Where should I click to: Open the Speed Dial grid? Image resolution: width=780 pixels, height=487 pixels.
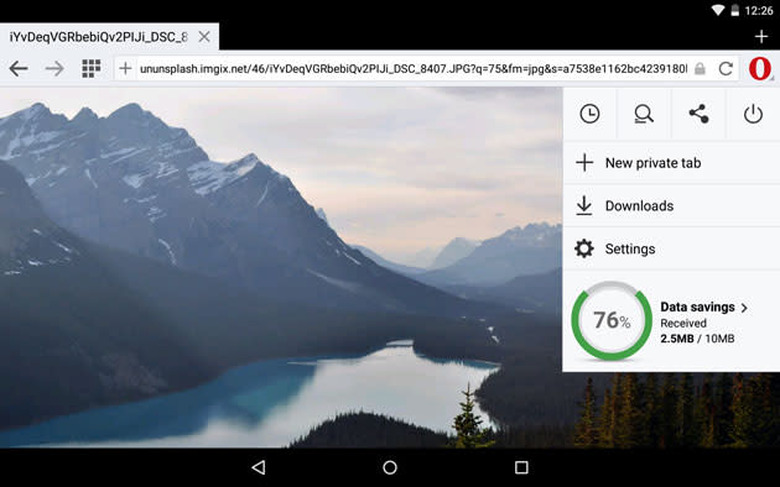click(91, 69)
